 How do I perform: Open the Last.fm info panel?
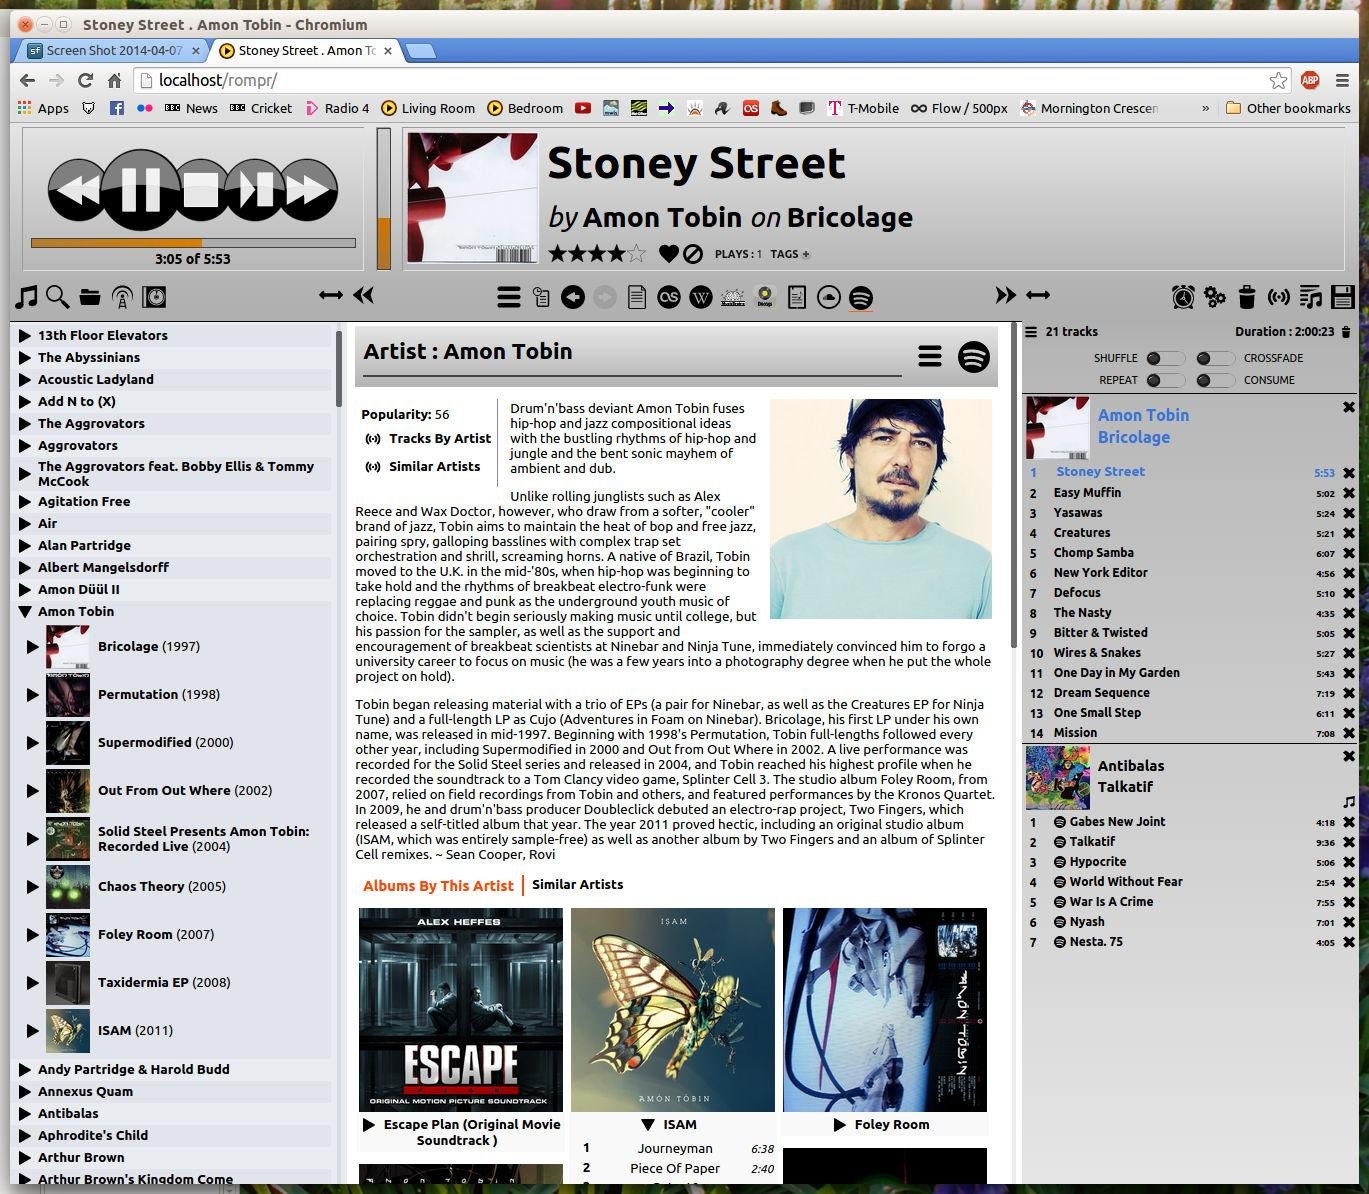(x=668, y=297)
